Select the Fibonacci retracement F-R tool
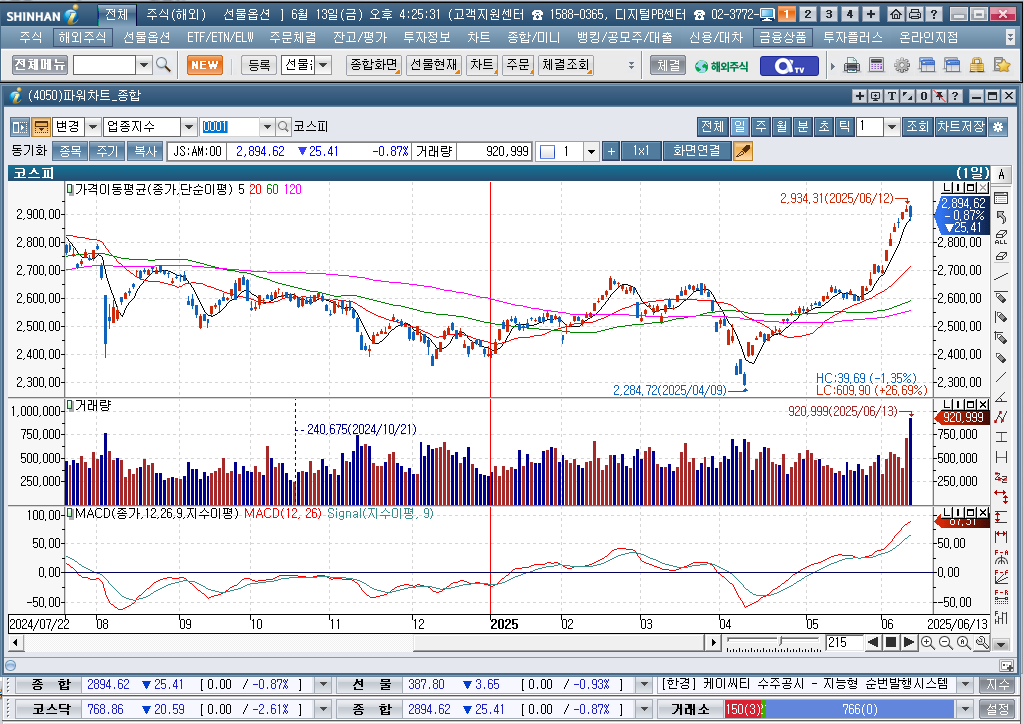 pos(1000,597)
